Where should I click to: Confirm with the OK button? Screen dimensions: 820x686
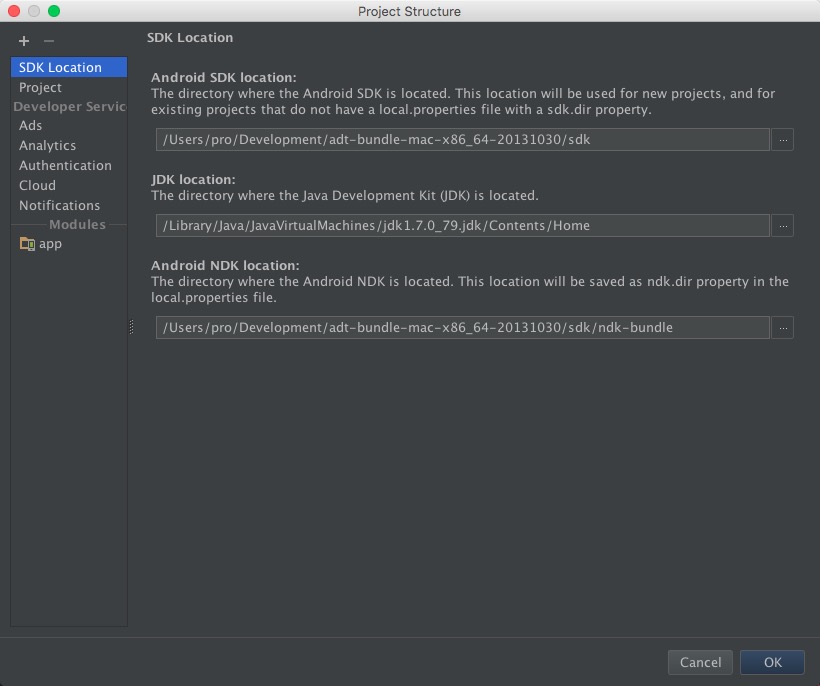tap(773, 662)
